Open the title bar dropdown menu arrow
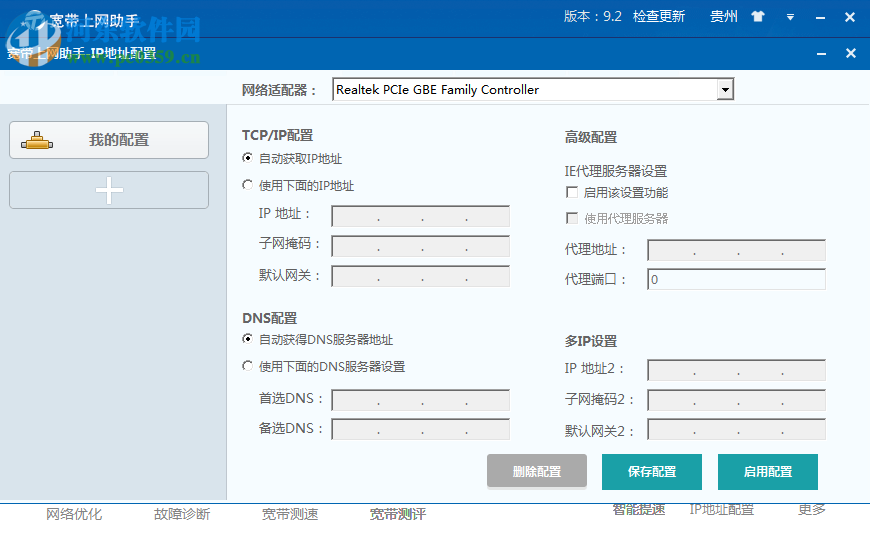 coord(790,17)
